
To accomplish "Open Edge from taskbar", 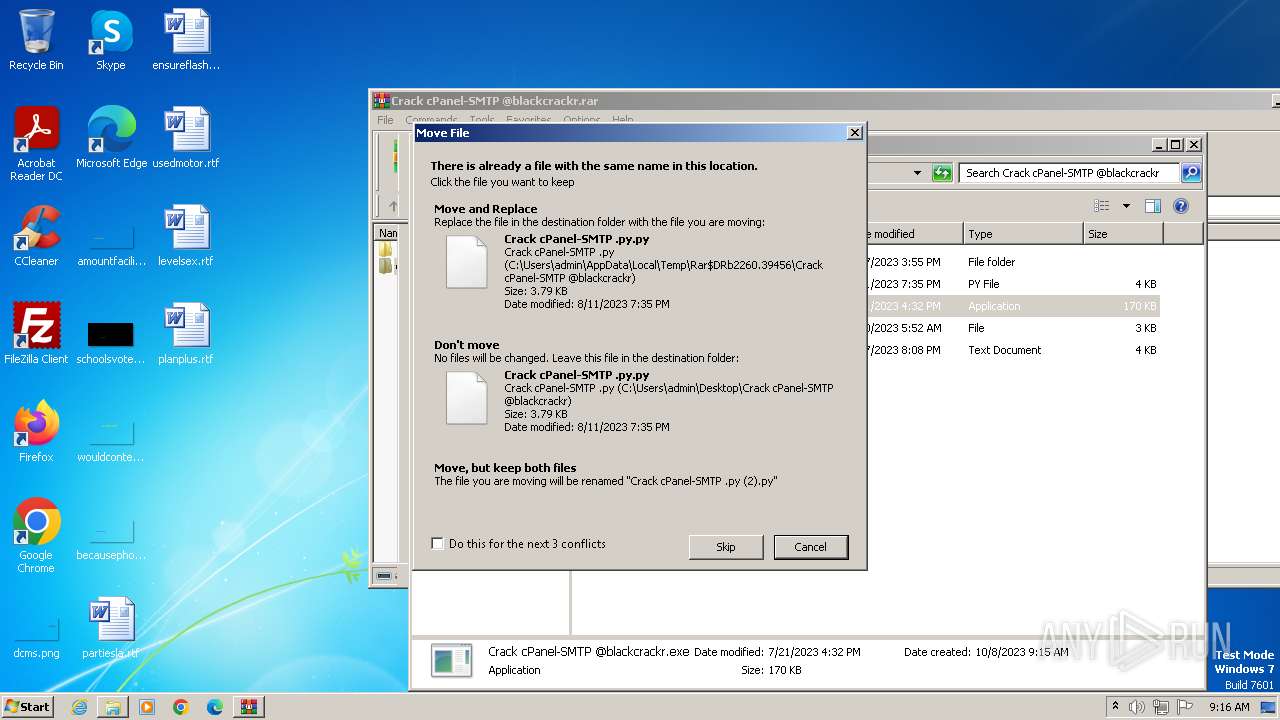I will pos(215,707).
